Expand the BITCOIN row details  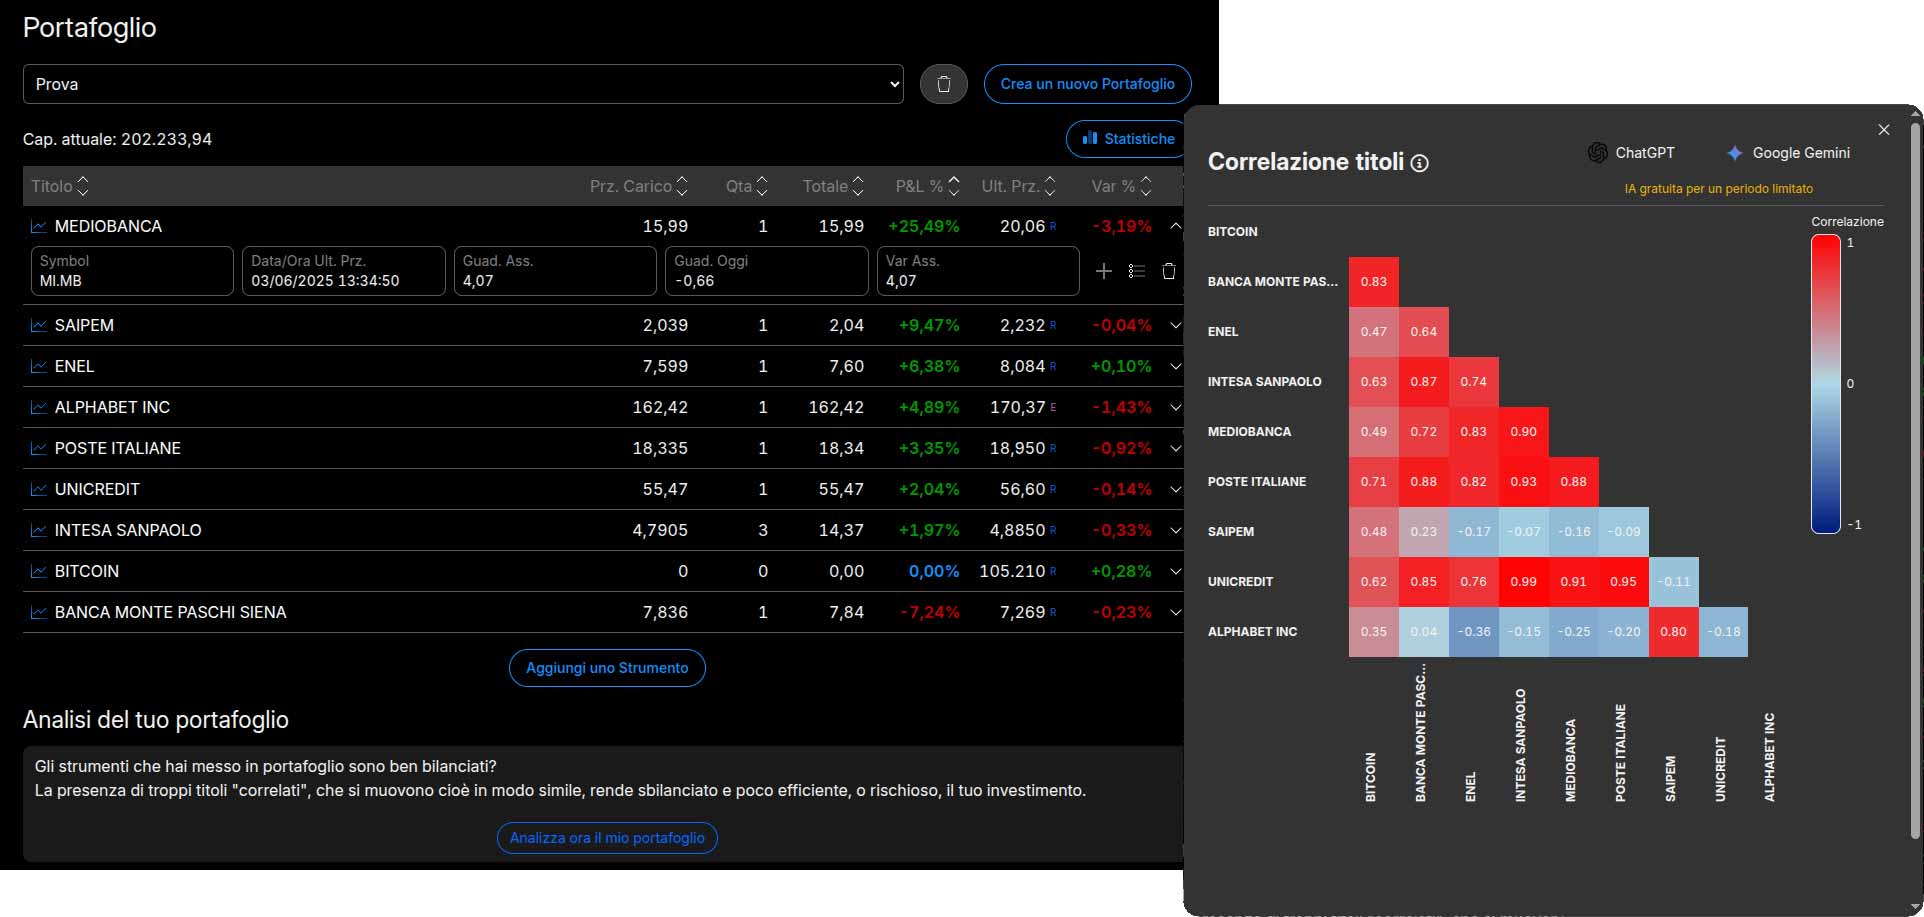pos(1175,571)
